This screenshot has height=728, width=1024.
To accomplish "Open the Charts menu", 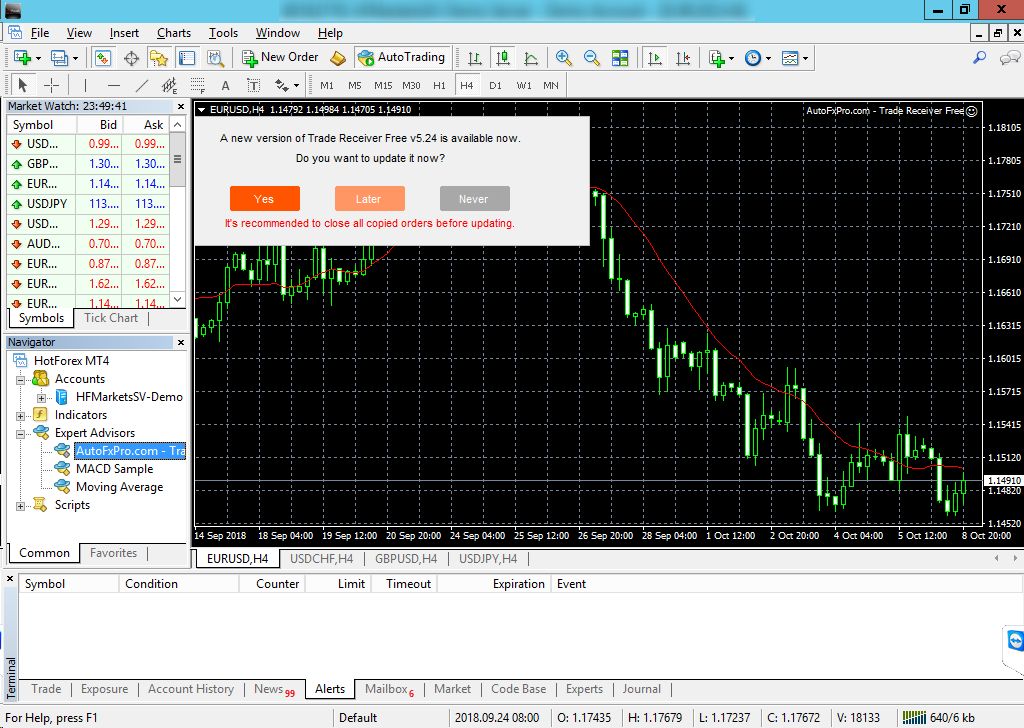I will [x=173, y=33].
